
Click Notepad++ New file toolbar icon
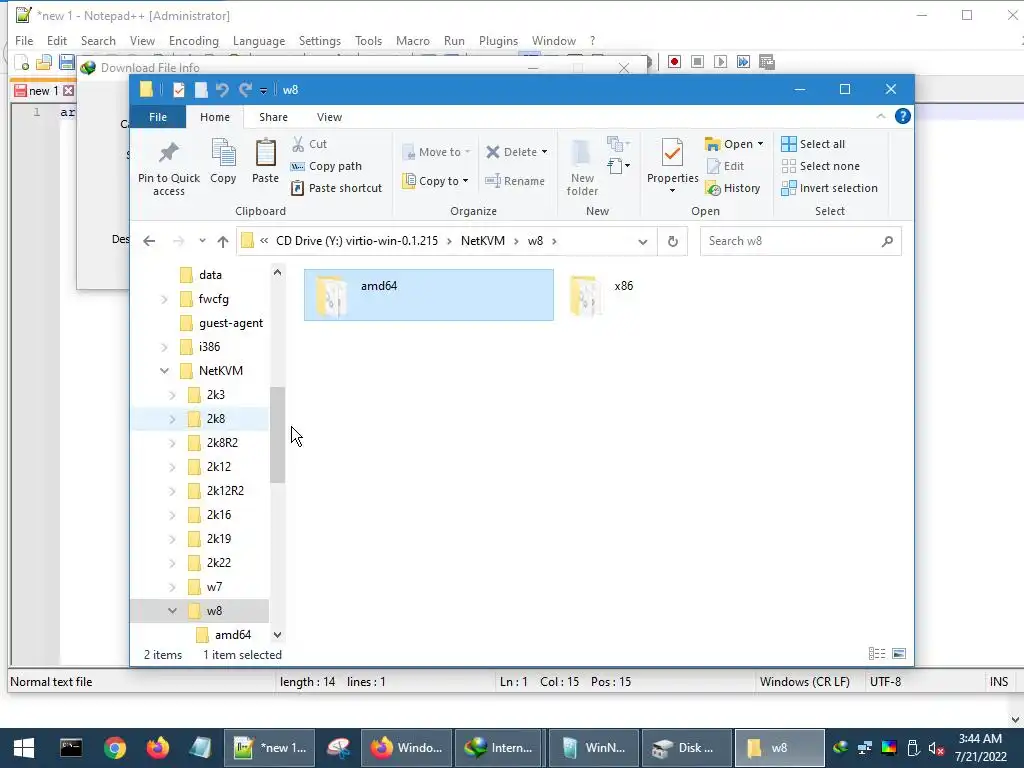pos(22,62)
